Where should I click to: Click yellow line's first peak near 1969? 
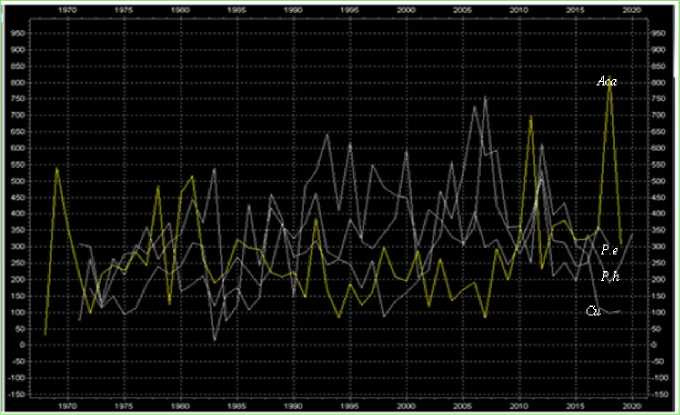point(57,168)
